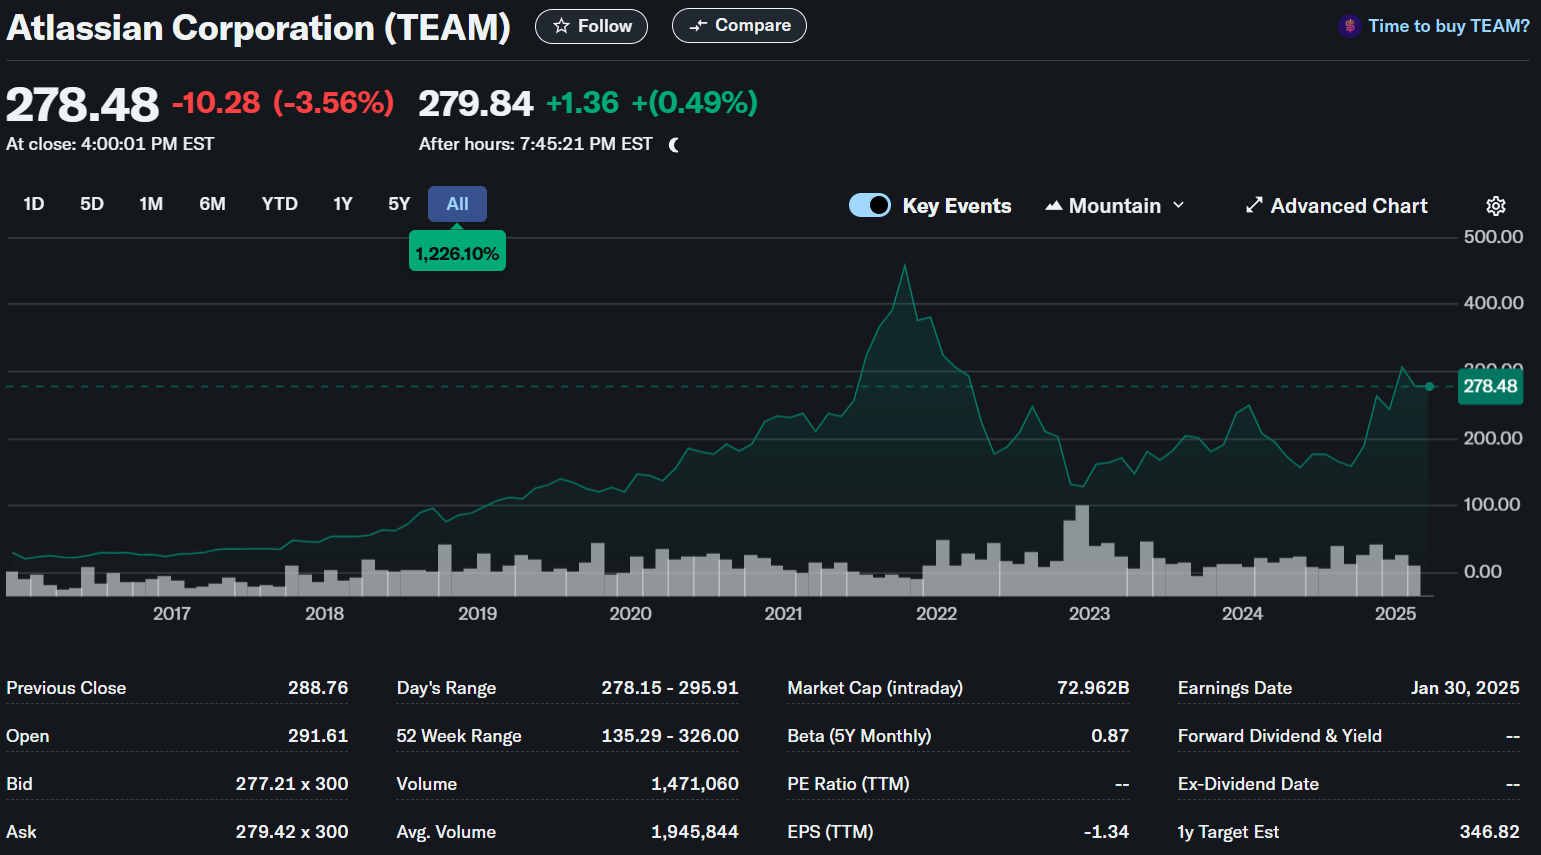Open the Time to buy TEAM? link
This screenshot has height=855, width=1541.
pos(1448,26)
